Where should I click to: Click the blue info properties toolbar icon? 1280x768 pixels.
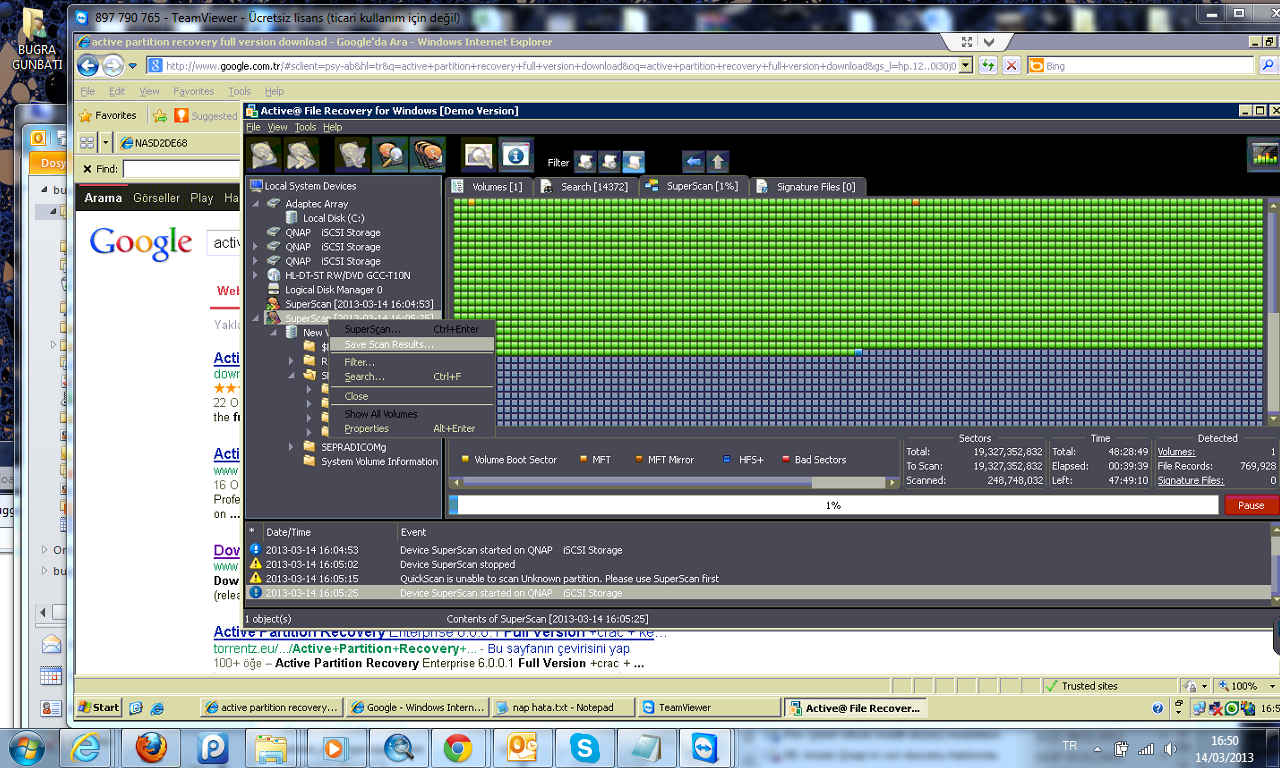click(516, 155)
